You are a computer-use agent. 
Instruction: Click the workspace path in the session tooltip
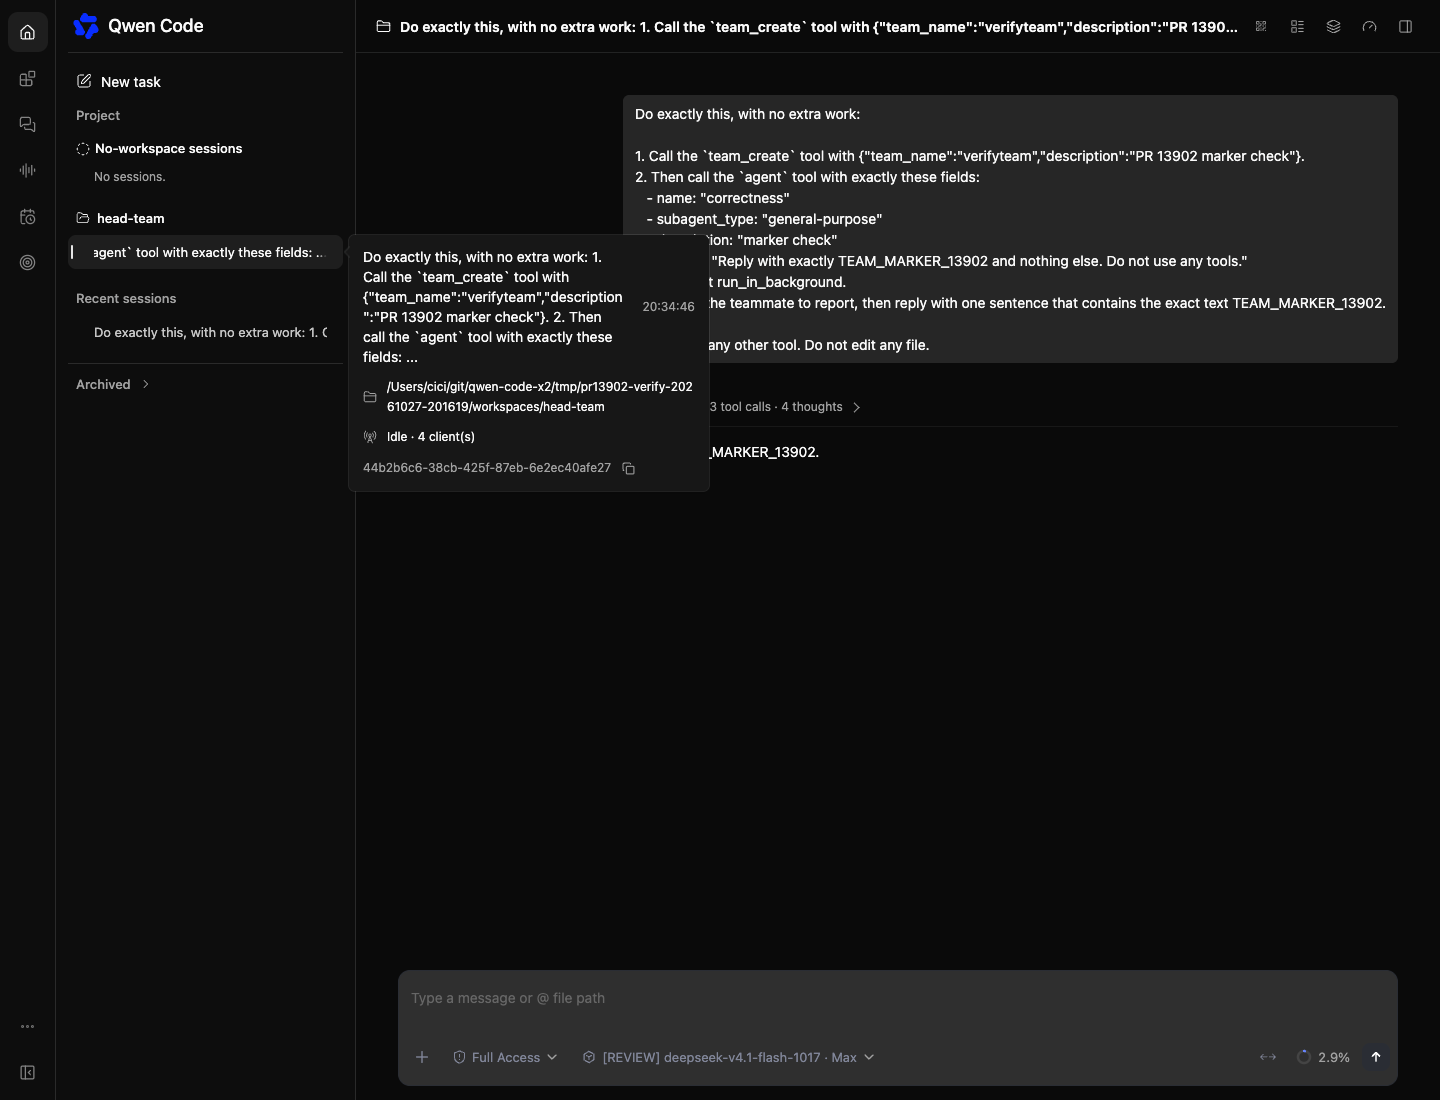[539, 397]
